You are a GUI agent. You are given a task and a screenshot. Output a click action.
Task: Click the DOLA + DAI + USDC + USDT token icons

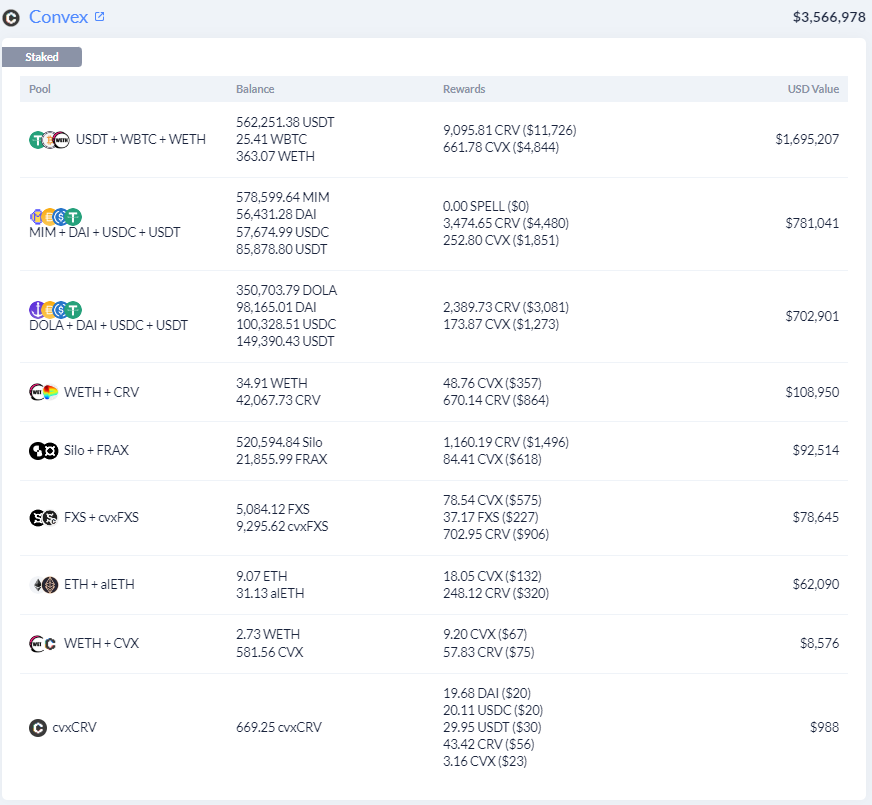click(56, 309)
